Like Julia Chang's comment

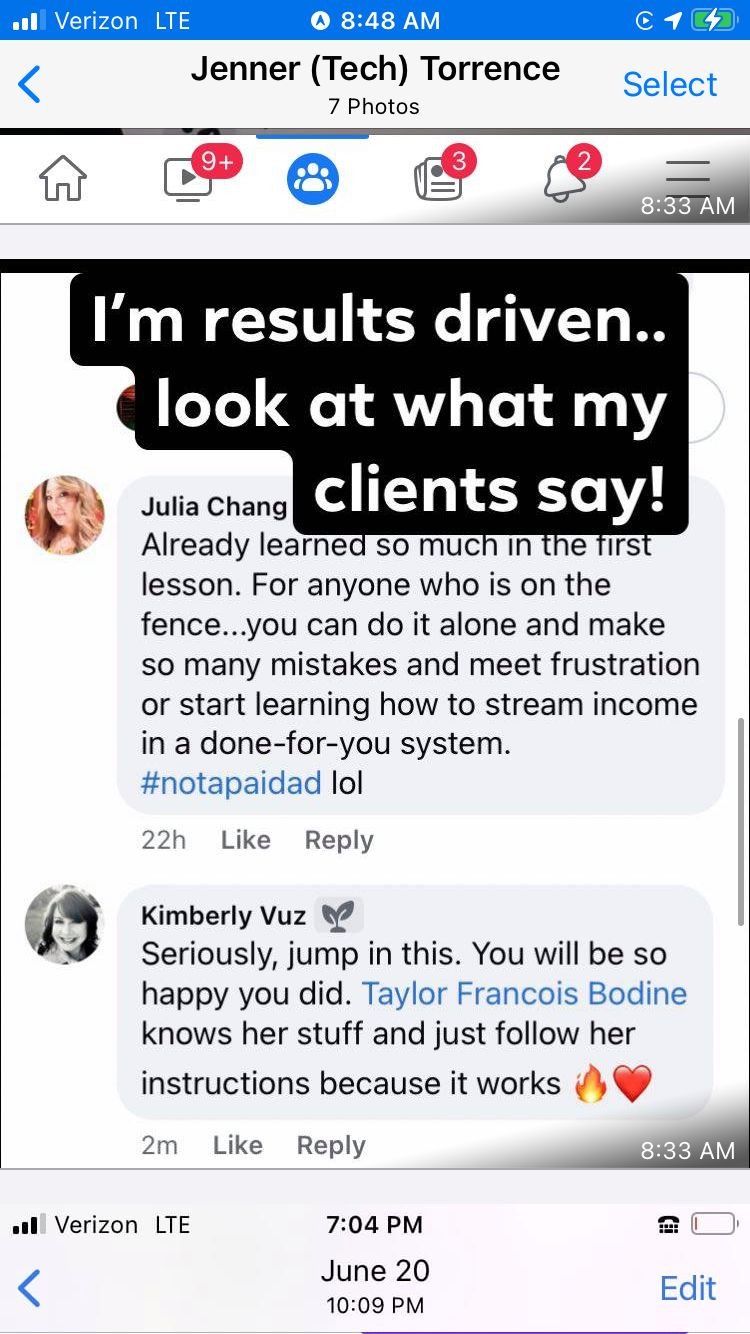[246, 840]
